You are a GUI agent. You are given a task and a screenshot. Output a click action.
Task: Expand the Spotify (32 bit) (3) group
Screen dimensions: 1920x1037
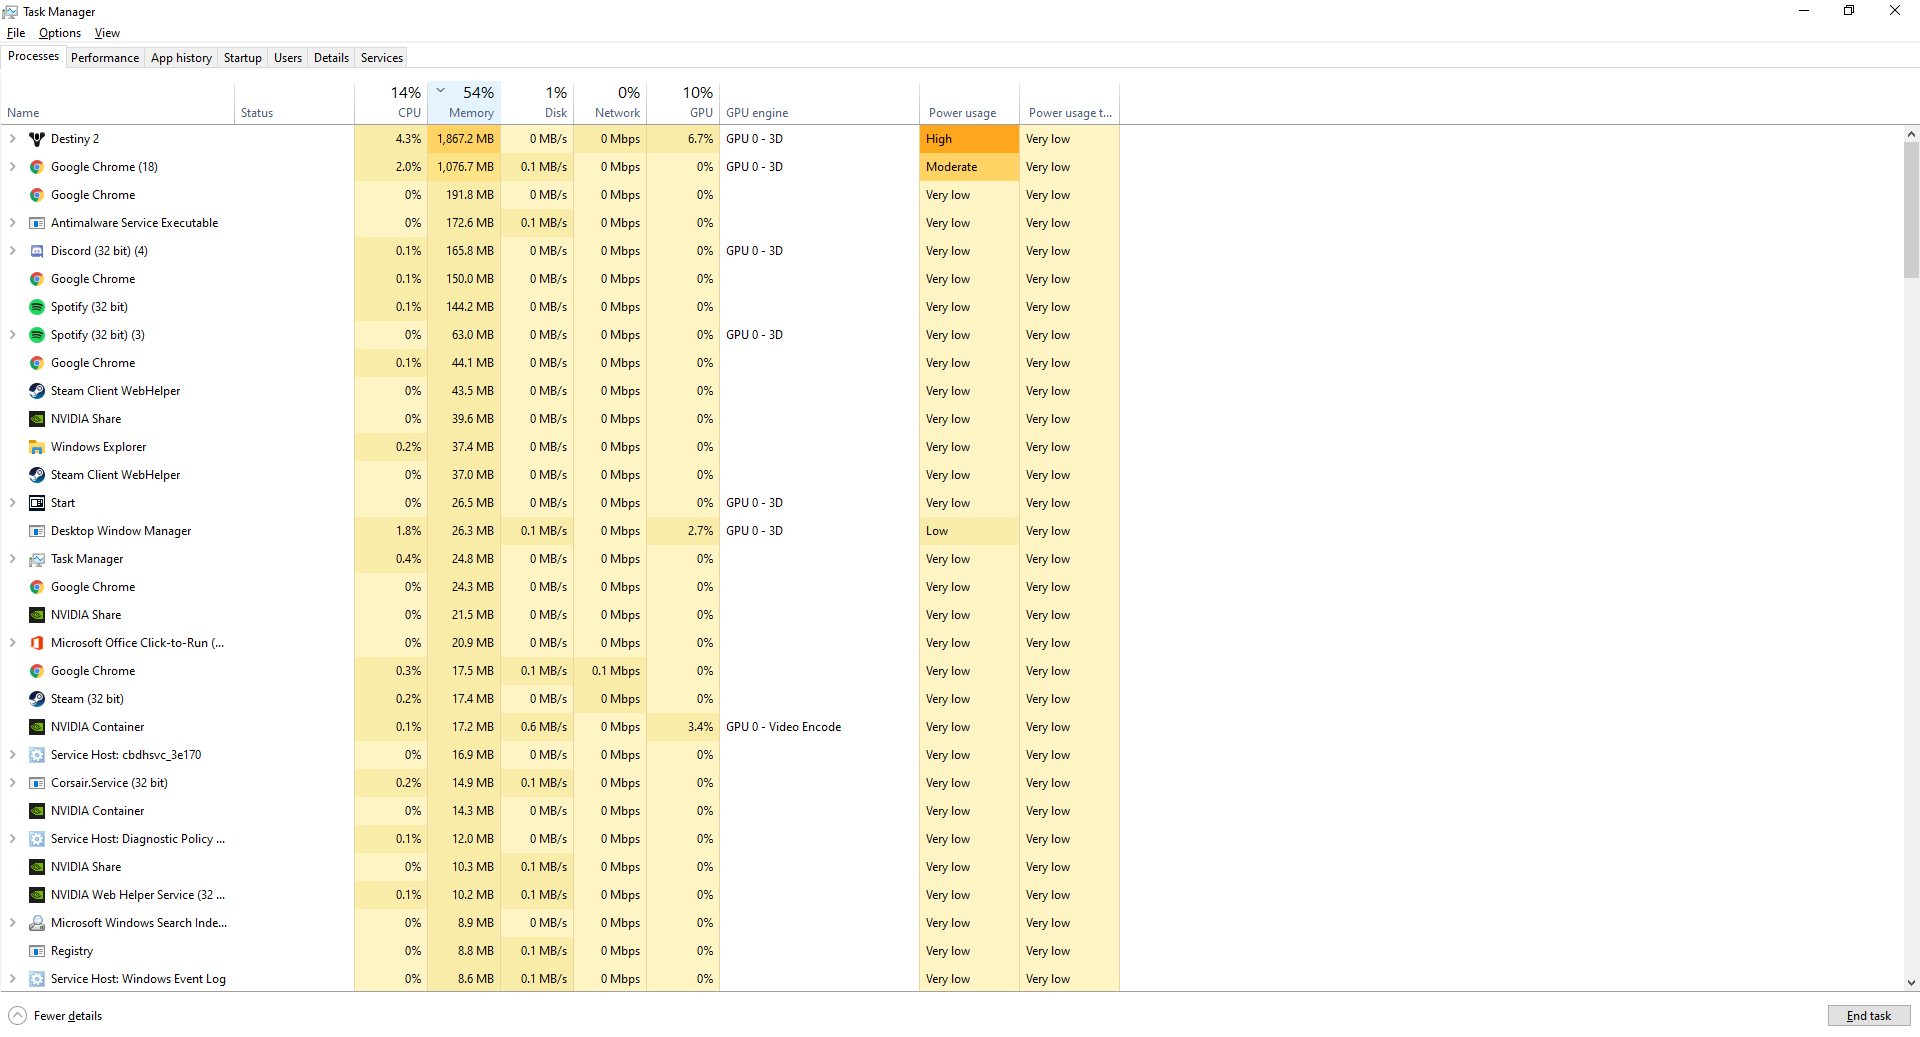tap(12, 335)
